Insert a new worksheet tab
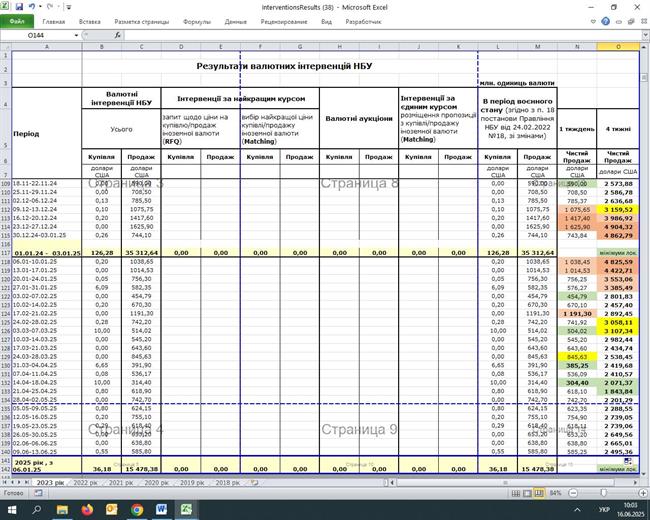 point(255,483)
